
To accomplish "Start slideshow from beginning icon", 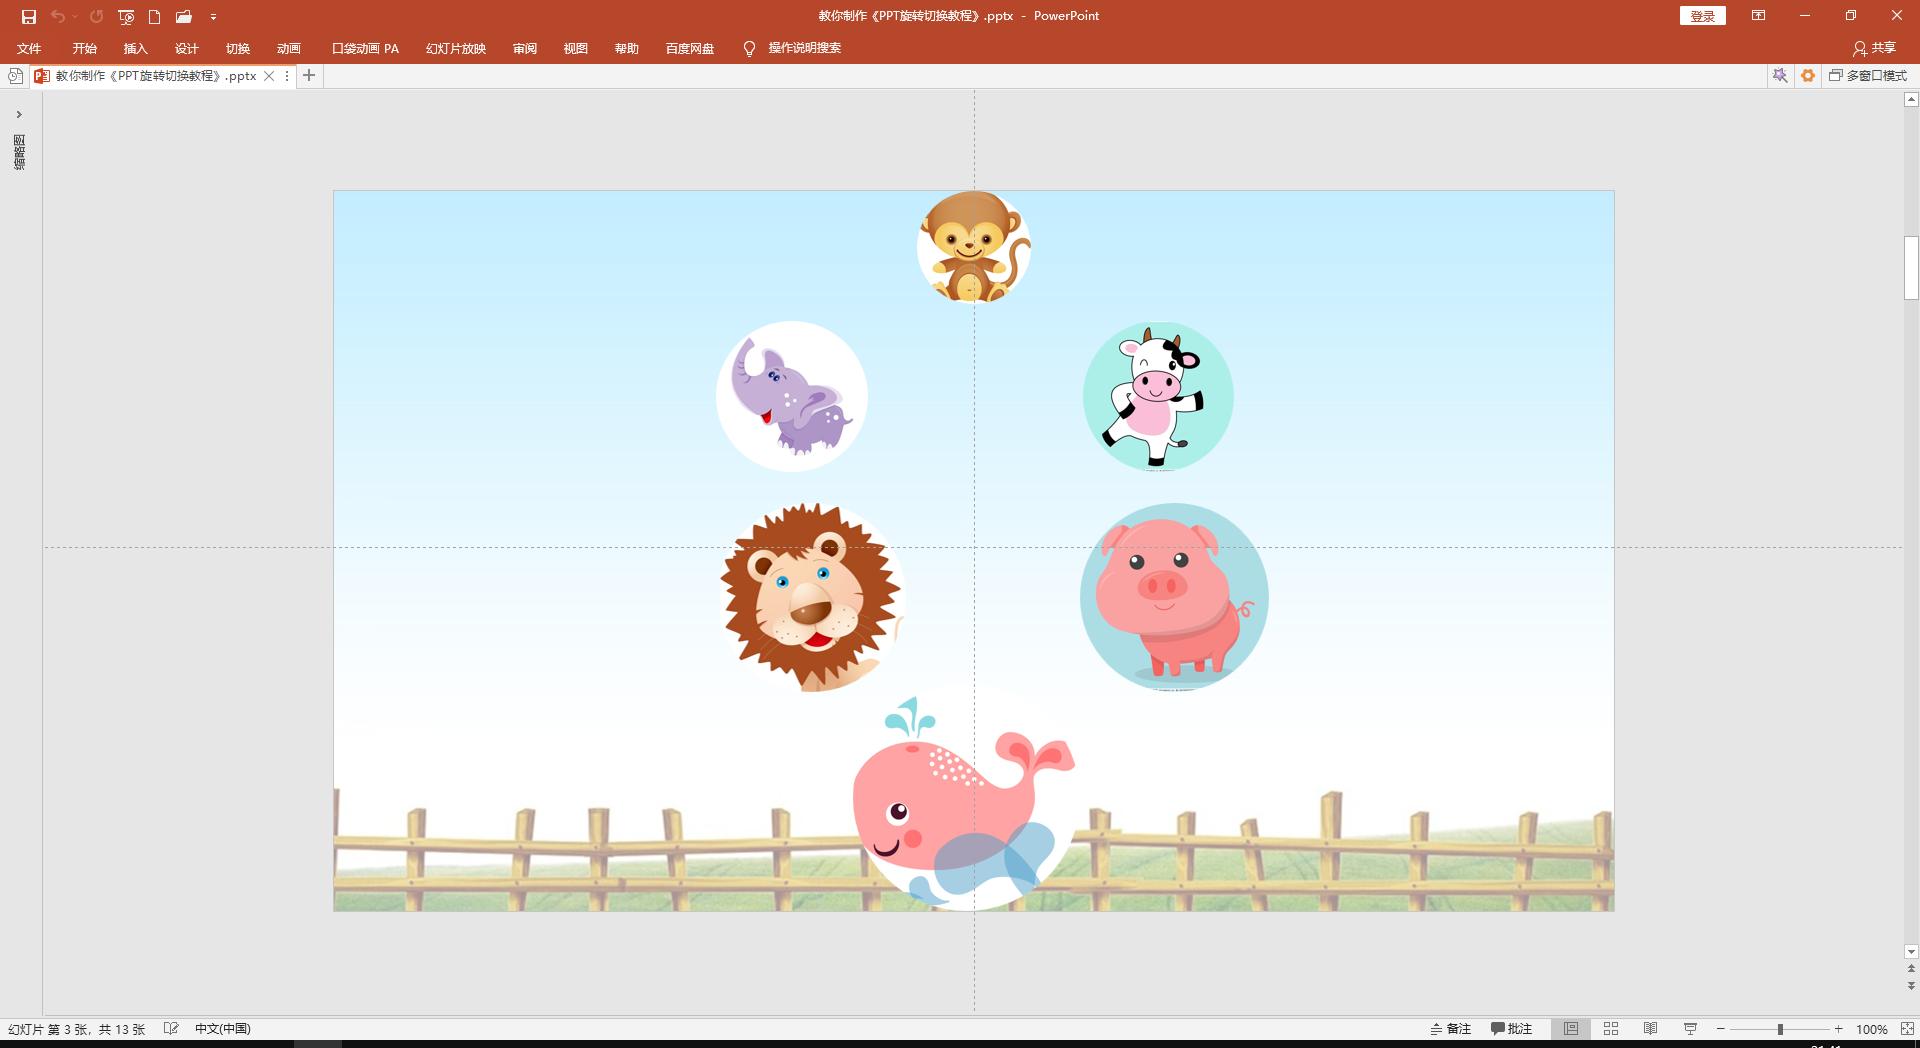I will click(126, 17).
